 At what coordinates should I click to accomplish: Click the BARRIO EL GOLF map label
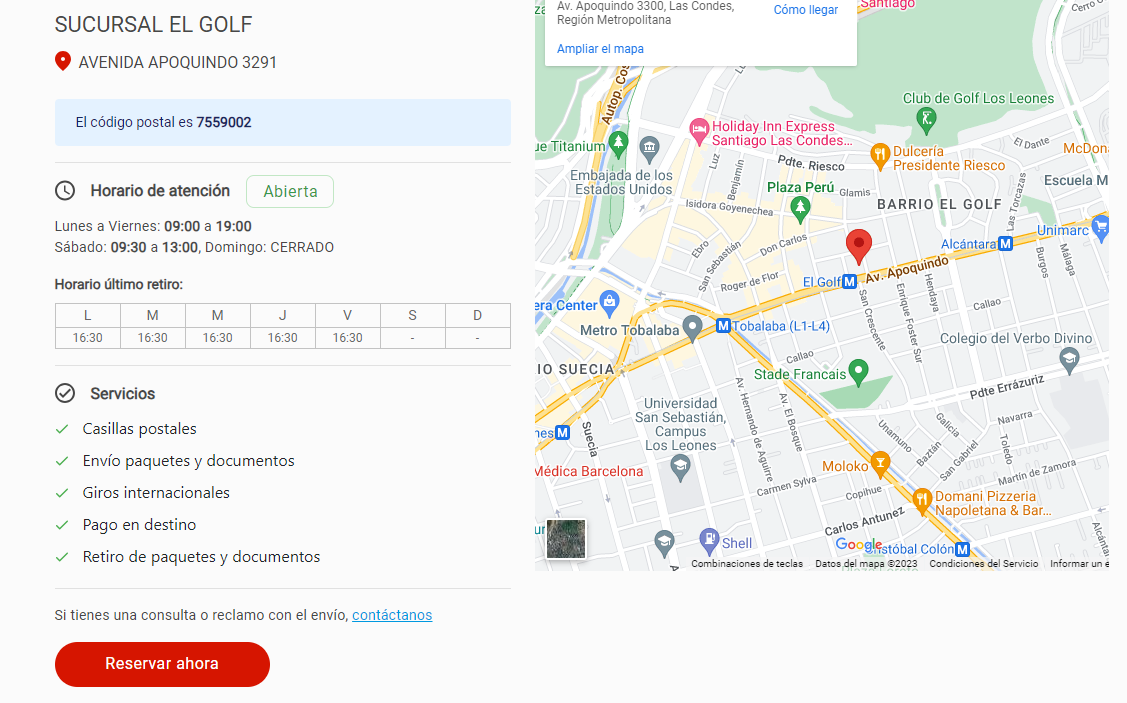pos(939,204)
